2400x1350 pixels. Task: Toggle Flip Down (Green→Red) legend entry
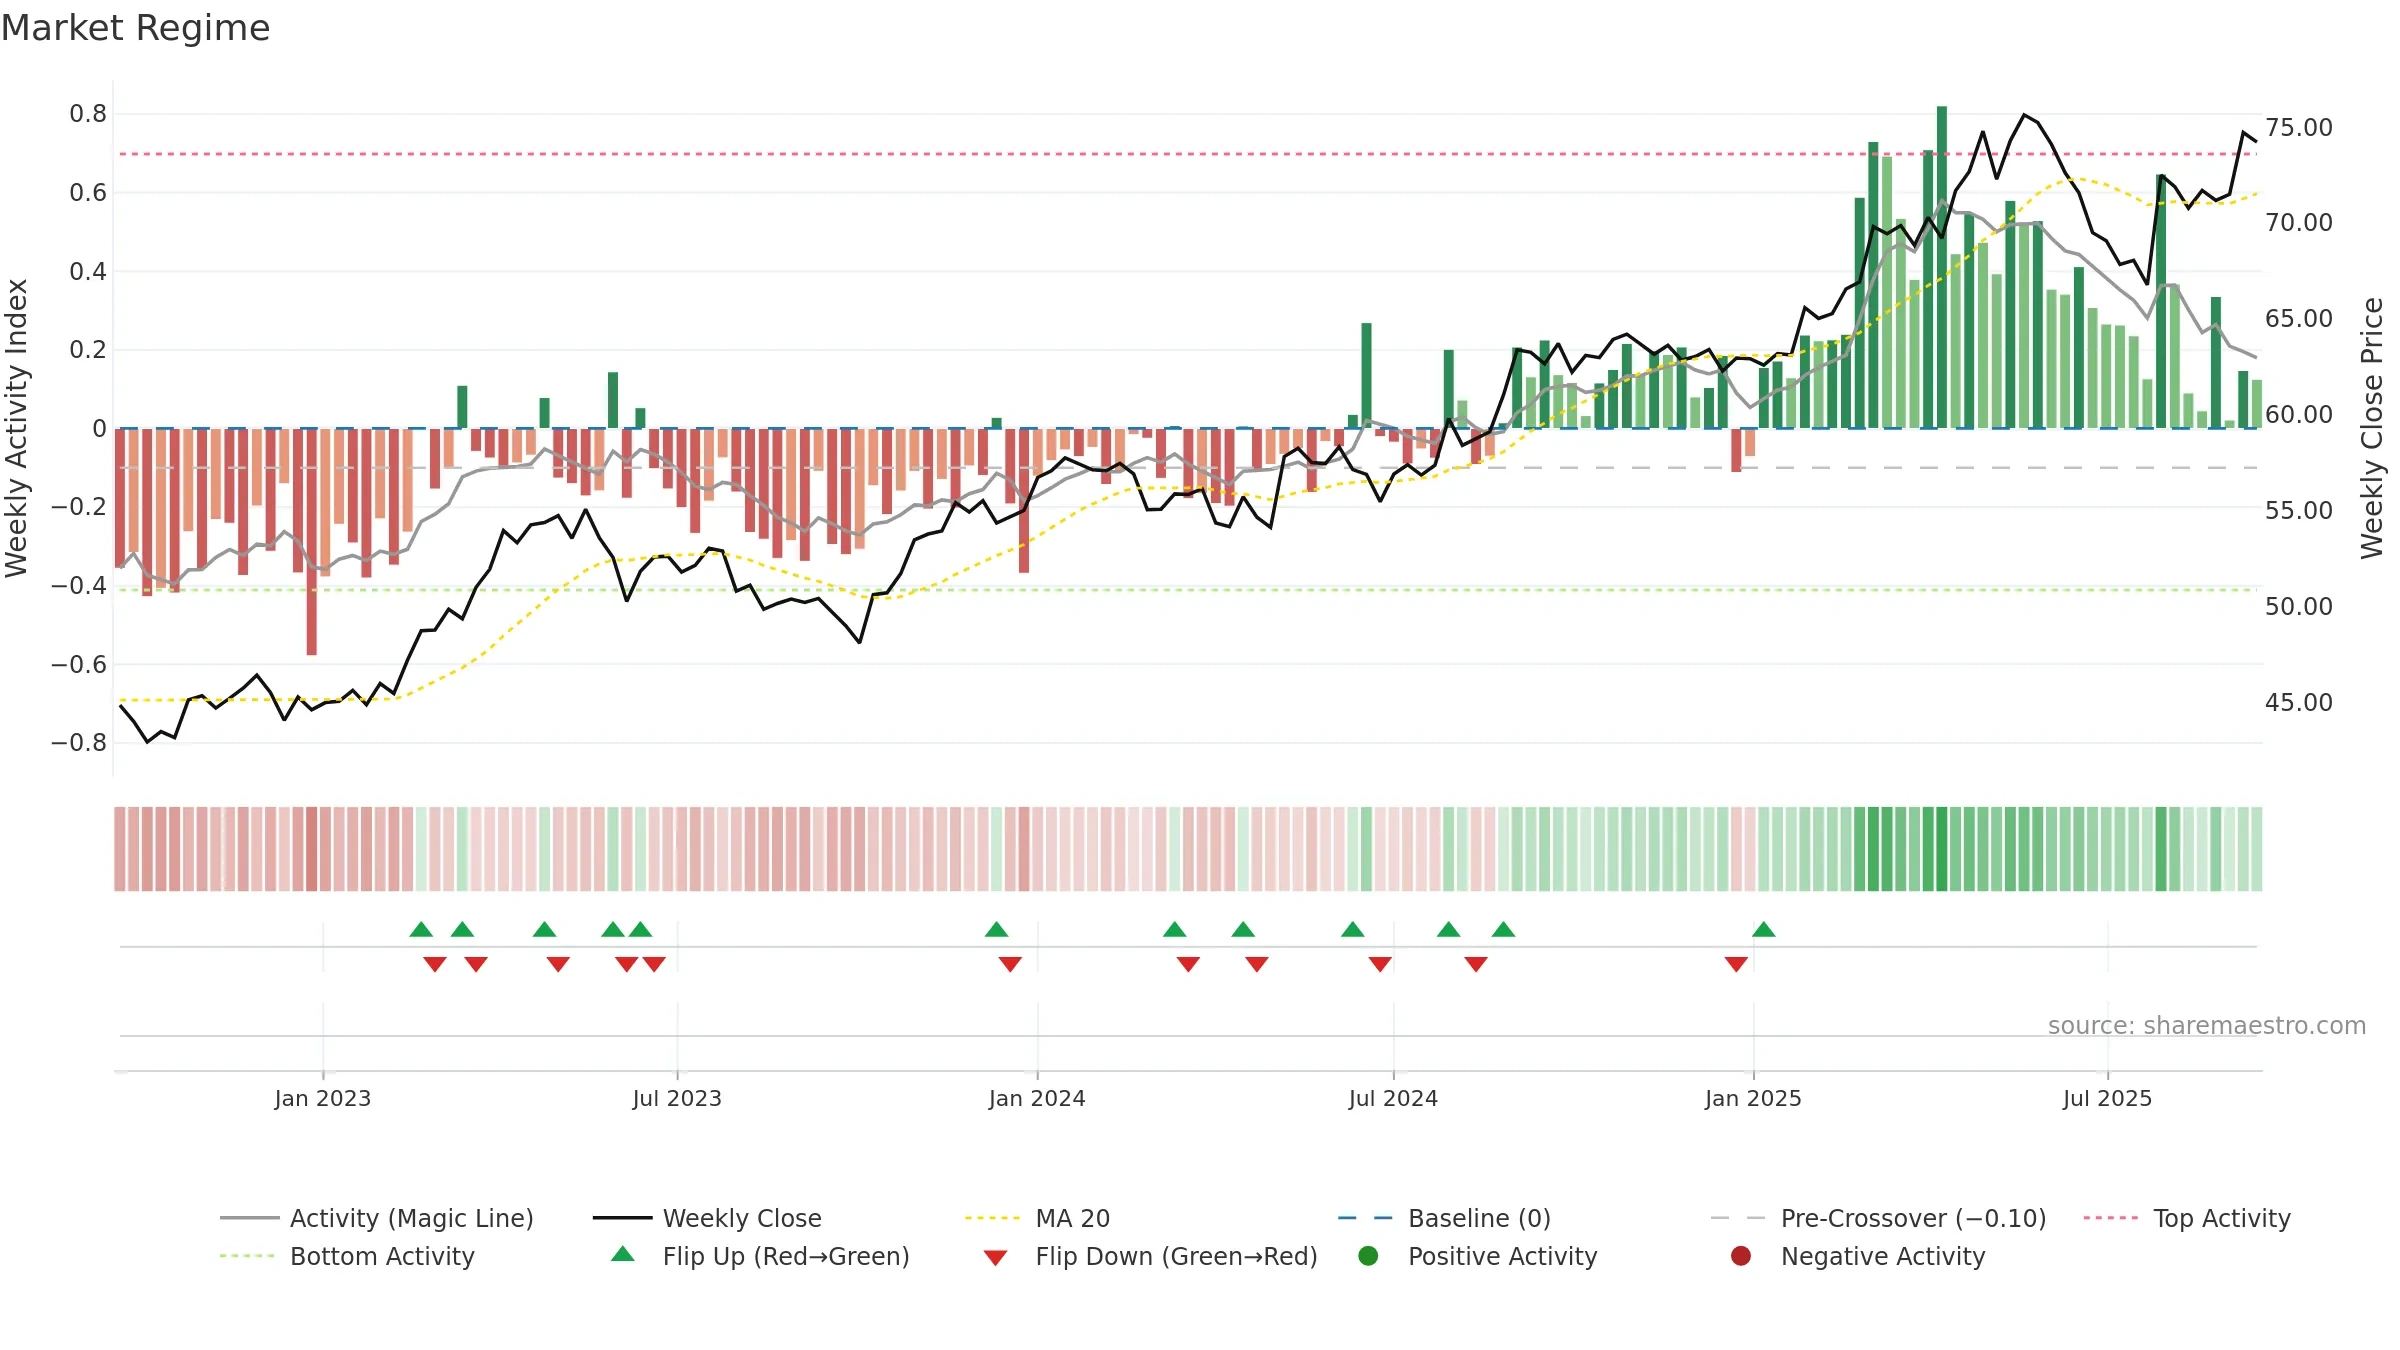1150,1256
